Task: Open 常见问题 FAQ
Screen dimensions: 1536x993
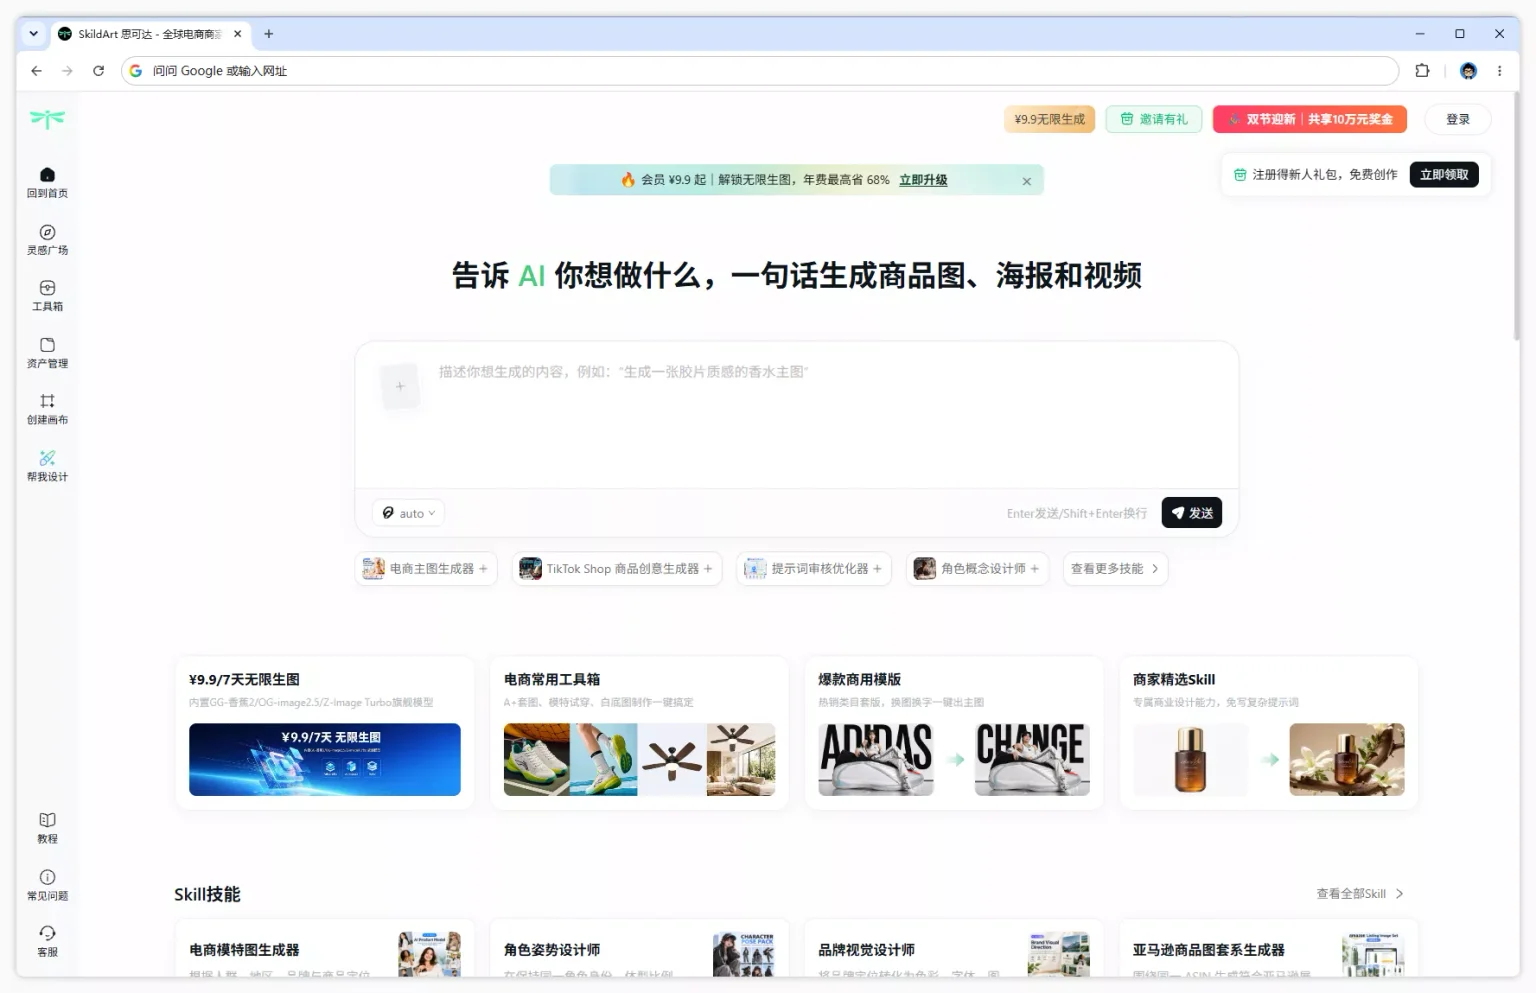Action: click(x=47, y=885)
